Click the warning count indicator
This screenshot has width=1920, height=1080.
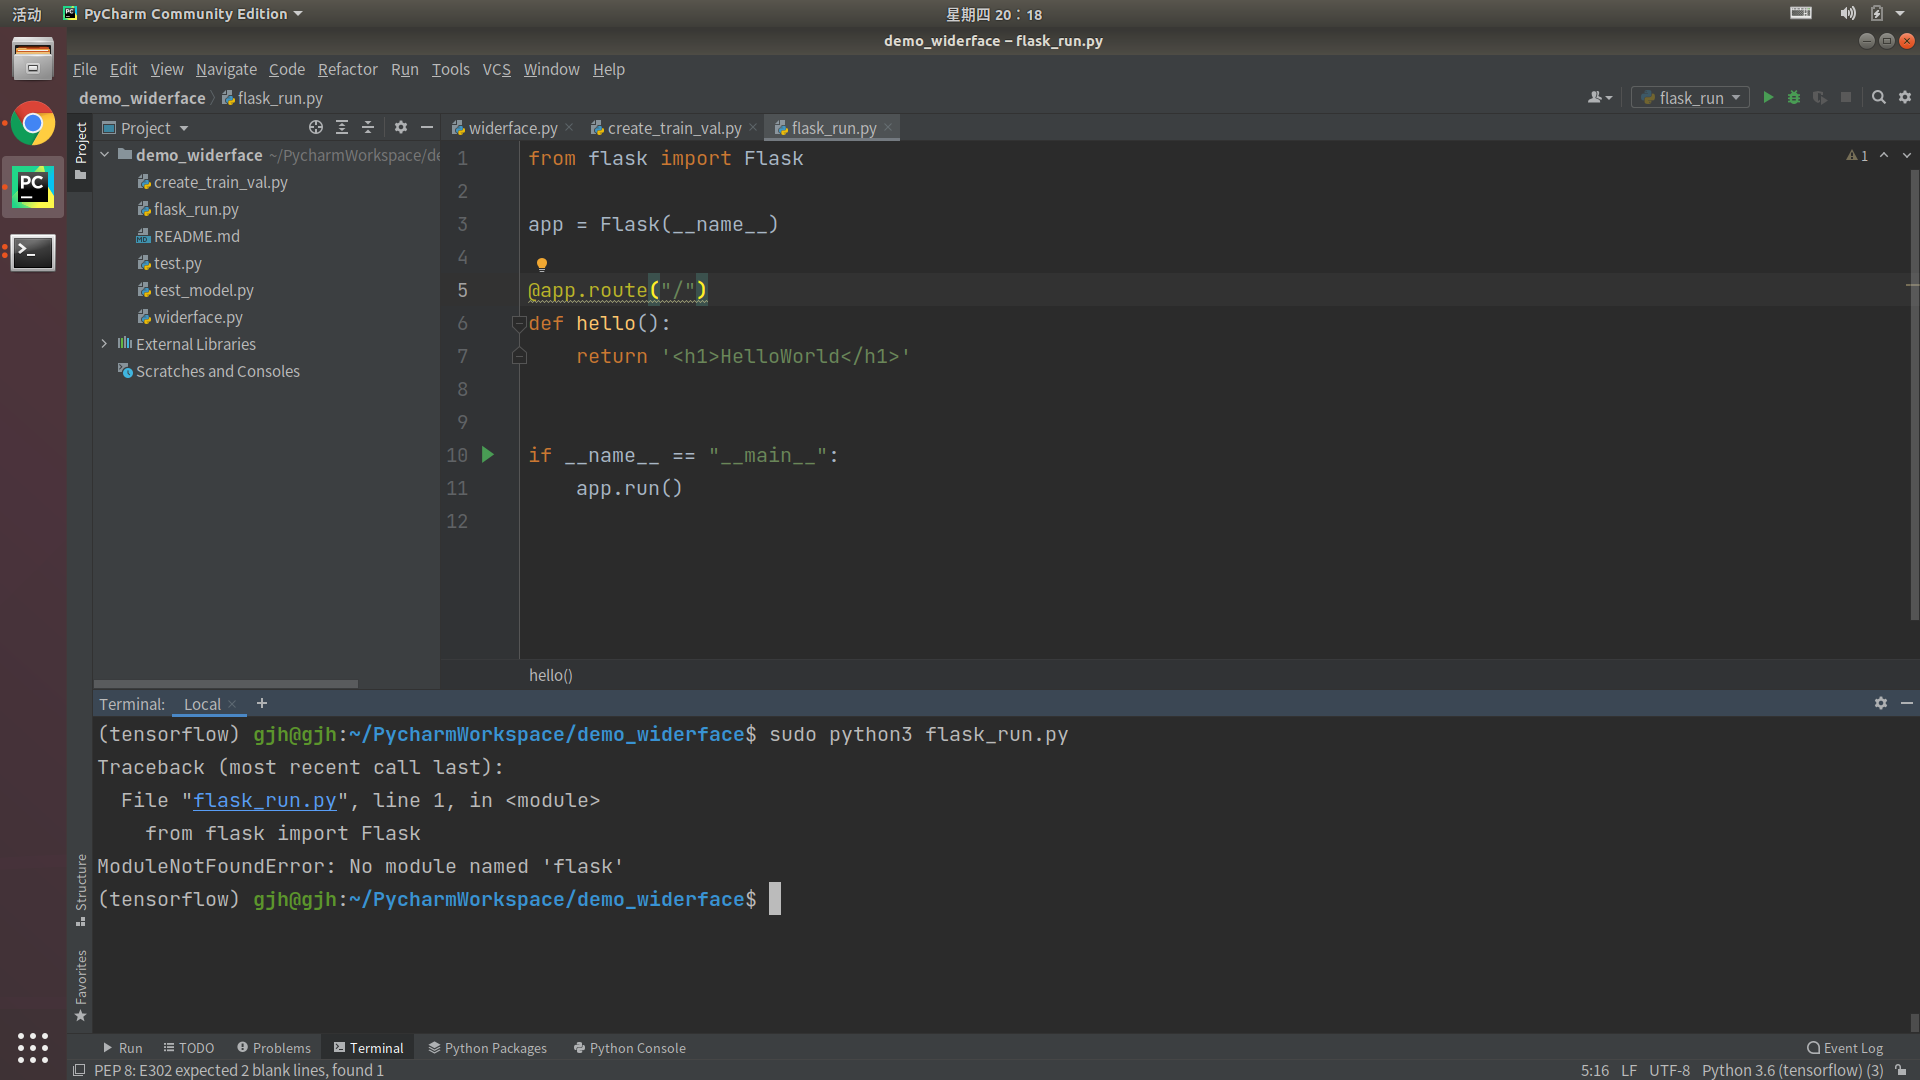[1857, 155]
